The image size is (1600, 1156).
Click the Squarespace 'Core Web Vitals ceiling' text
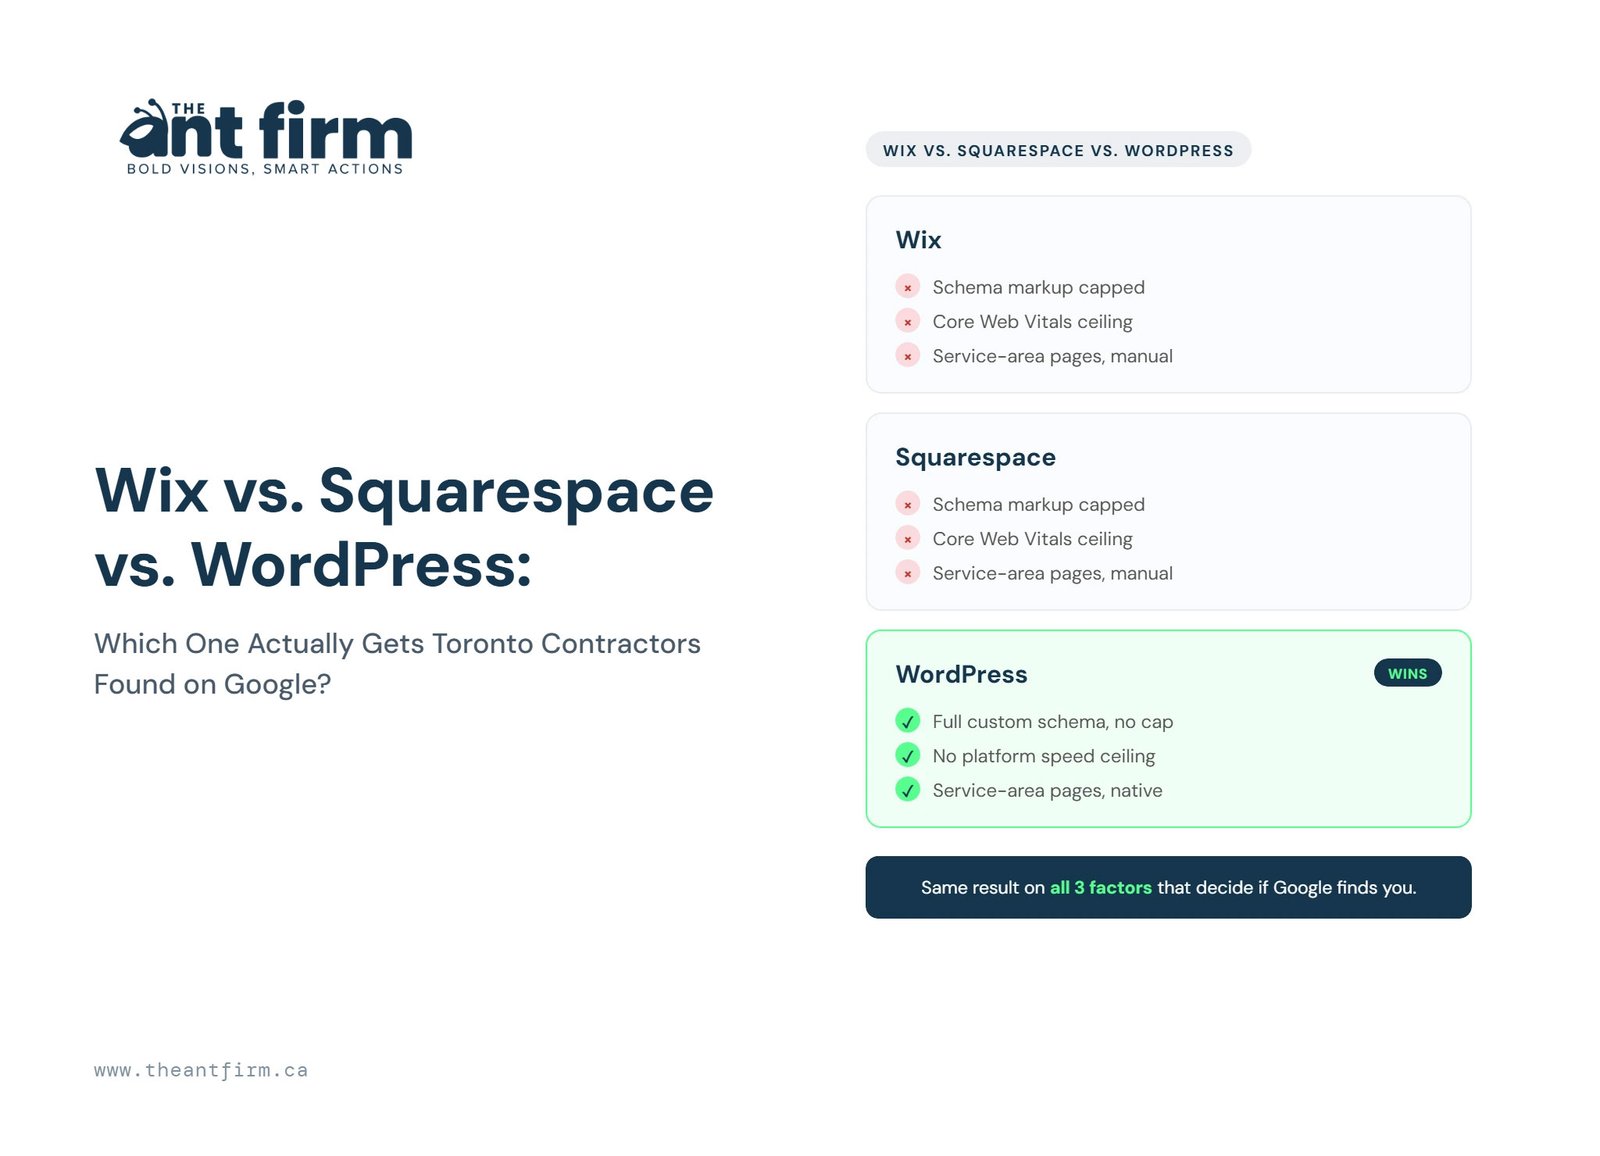(x=1032, y=539)
